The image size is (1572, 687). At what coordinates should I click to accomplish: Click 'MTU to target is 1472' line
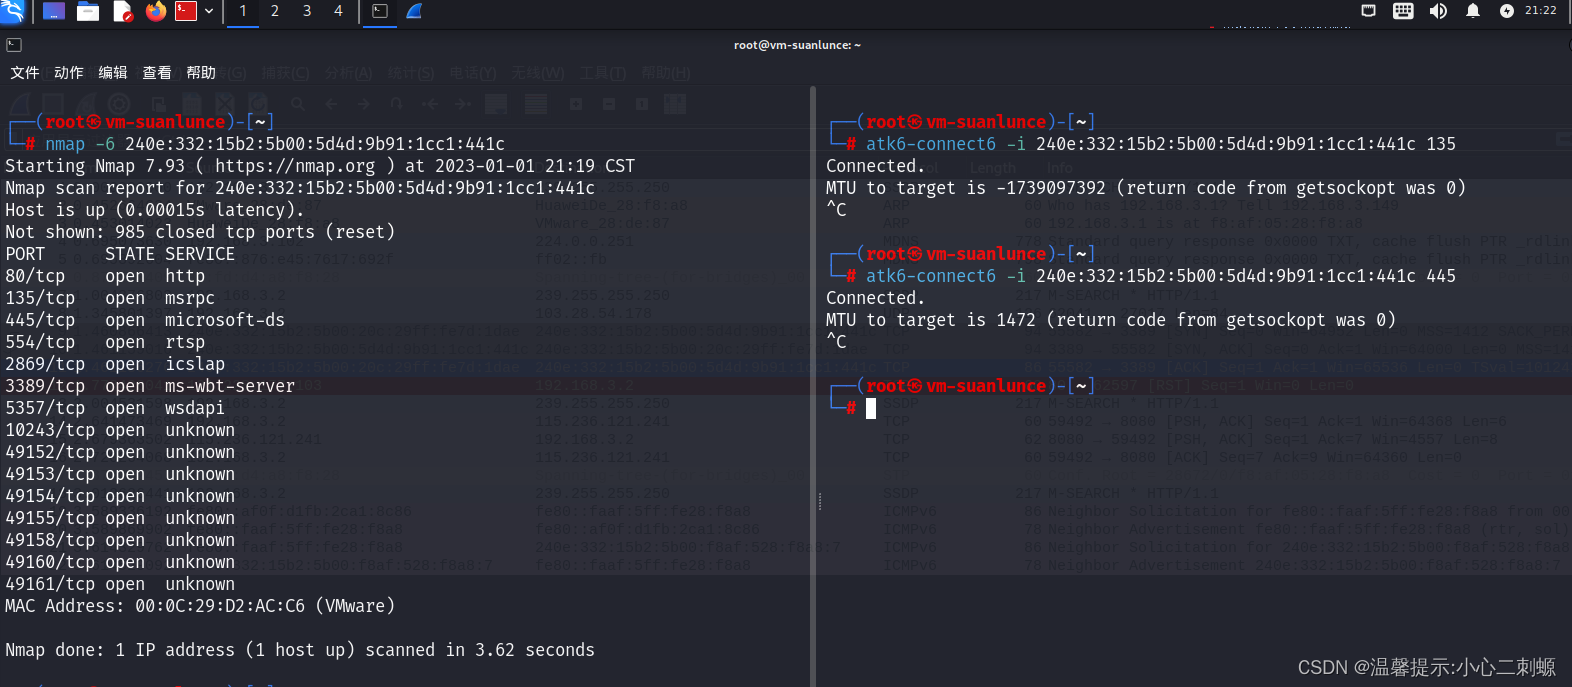(1111, 320)
